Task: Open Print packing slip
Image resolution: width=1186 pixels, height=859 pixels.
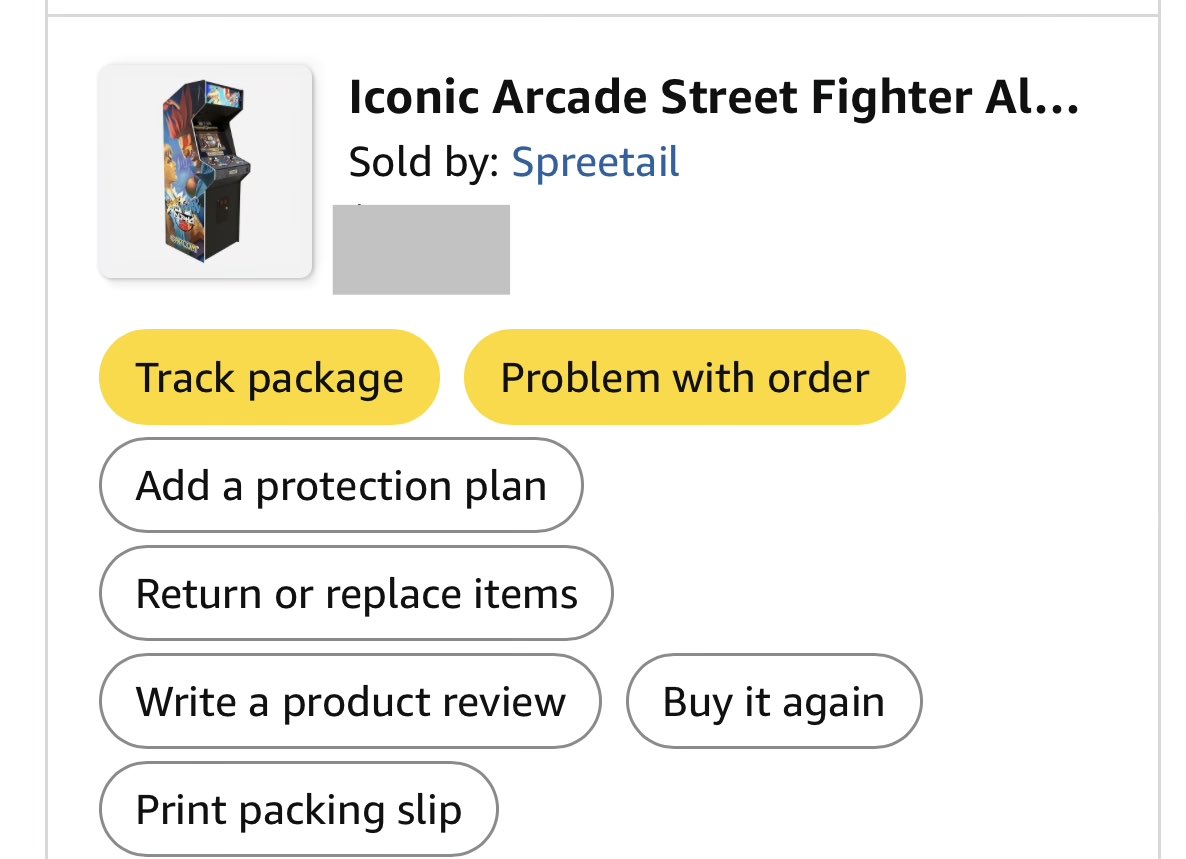Action: coord(299,810)
